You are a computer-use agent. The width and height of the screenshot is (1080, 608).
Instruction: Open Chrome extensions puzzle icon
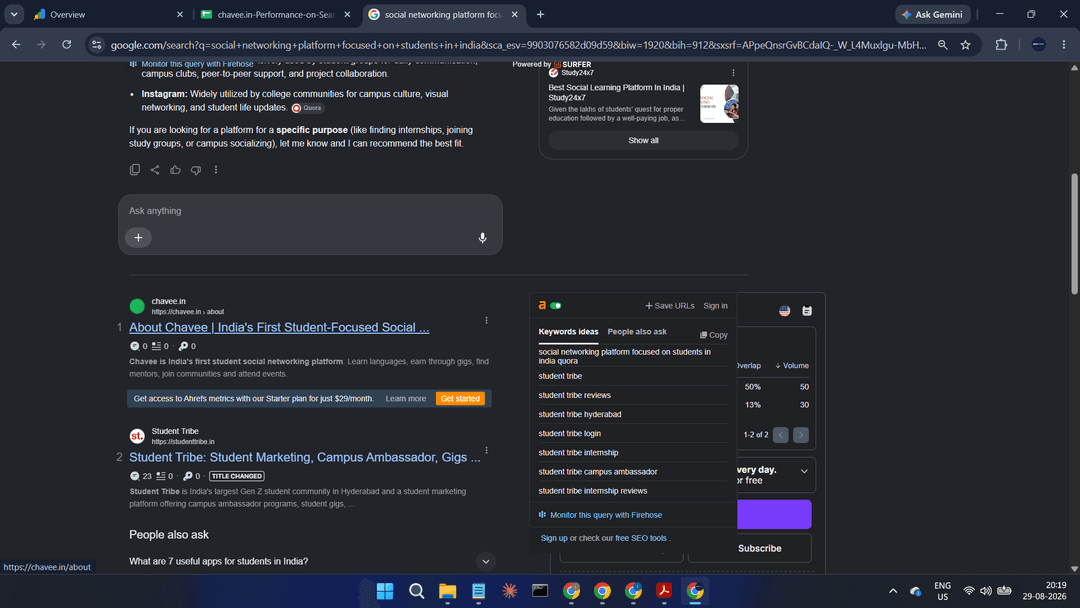coord(1001,45)
